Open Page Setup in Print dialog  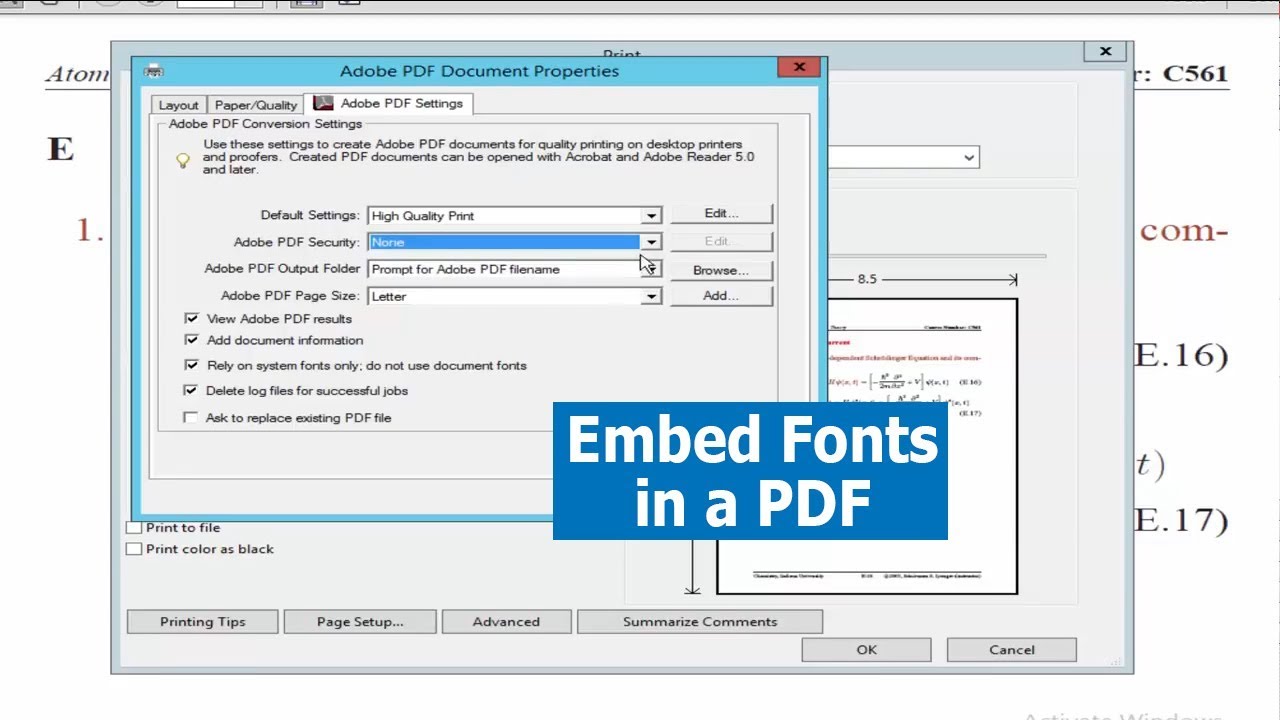click(x=360, y=622)
